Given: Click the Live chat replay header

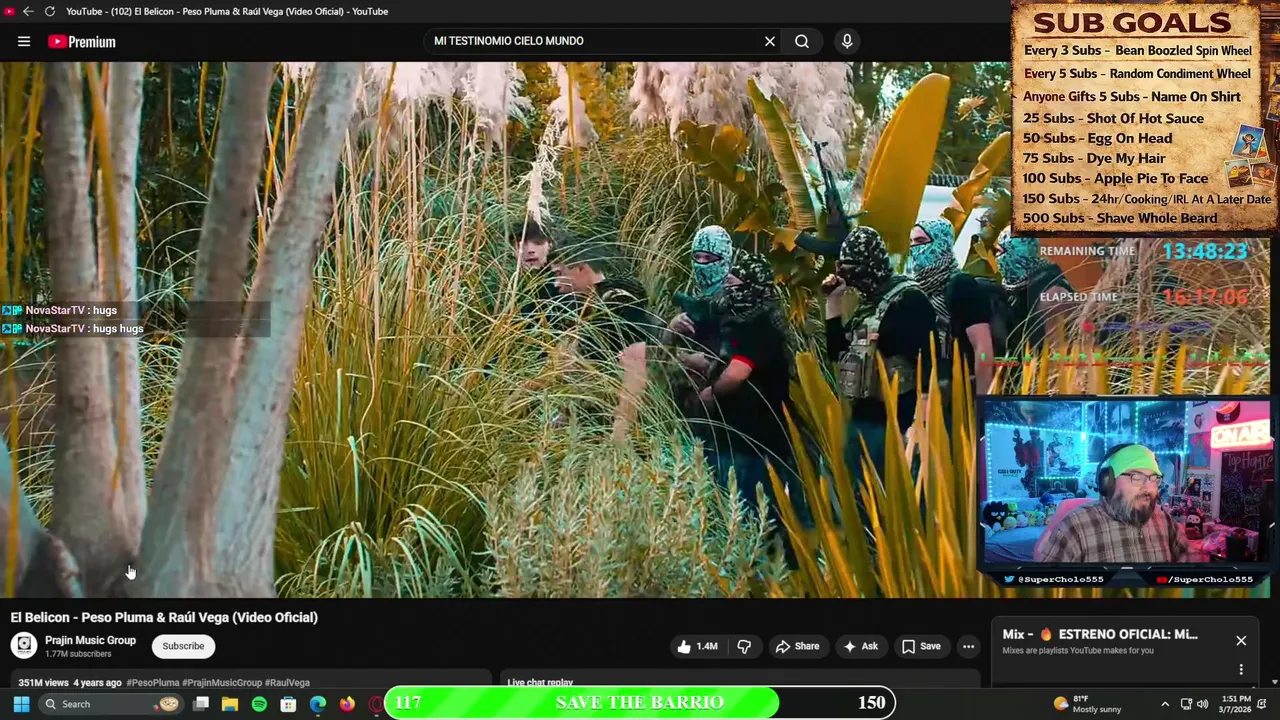Looking at the screenshot, I should click(540, 683).
